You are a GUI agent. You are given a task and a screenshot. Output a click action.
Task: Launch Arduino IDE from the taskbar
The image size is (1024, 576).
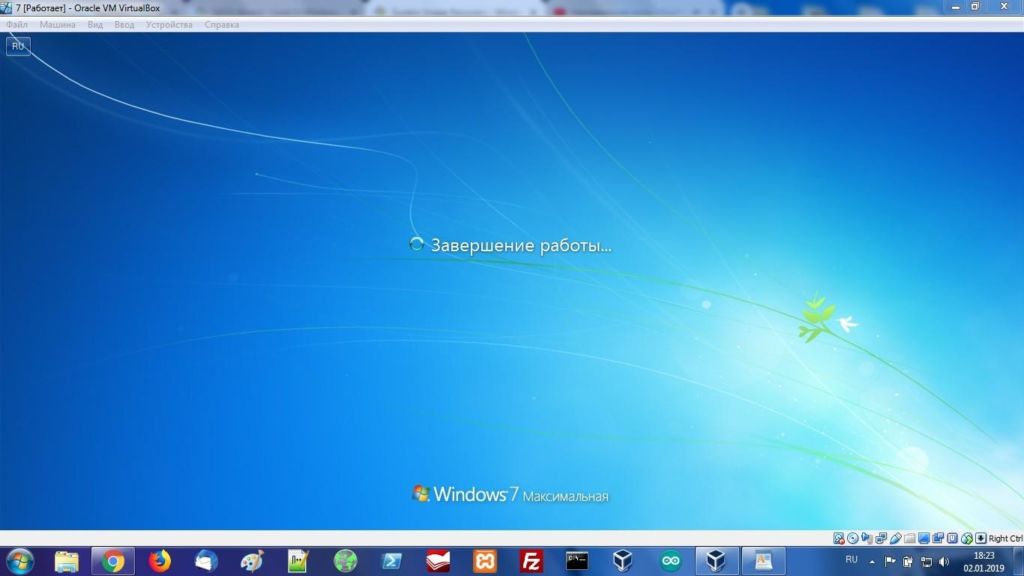pyautogui.click(x=670, y=562)
